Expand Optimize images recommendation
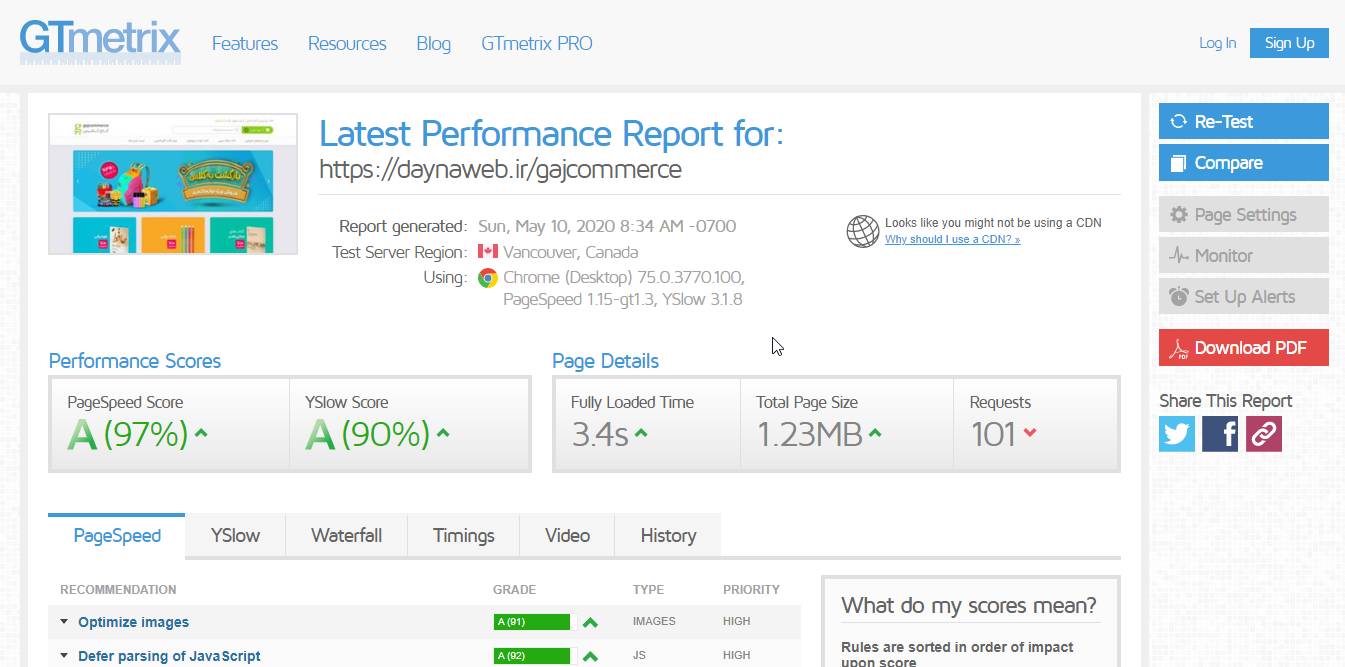Viewport: 1345px width, 667px height. click(133, 622)
